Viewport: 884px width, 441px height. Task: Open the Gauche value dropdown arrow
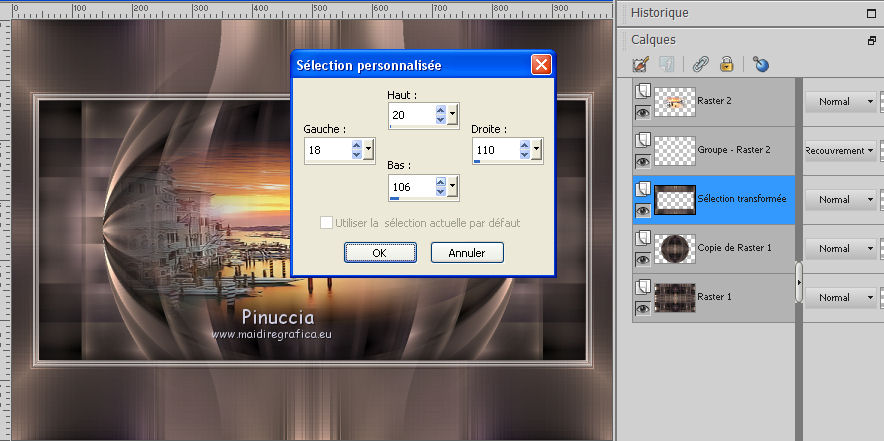coord(368,150)
